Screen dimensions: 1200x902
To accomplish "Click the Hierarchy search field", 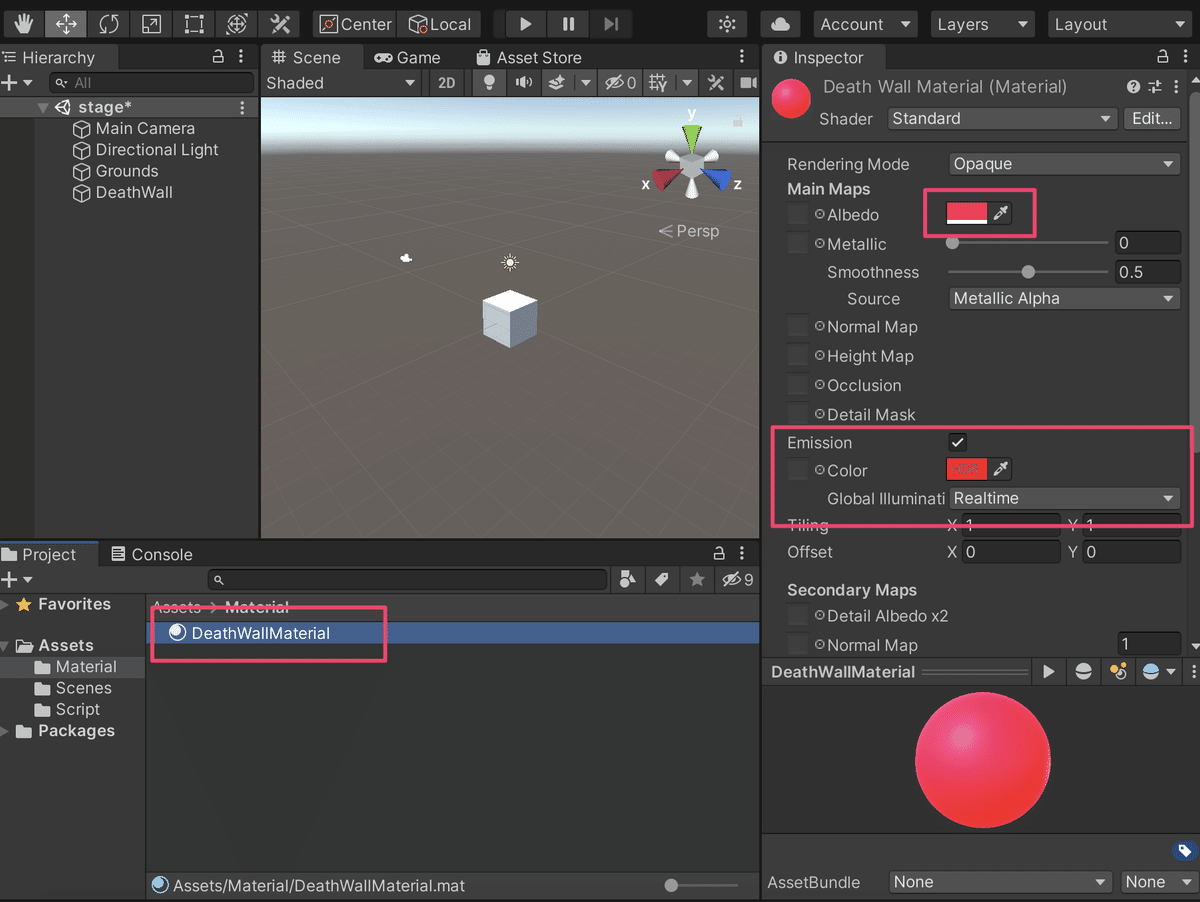I will (152, 83).
